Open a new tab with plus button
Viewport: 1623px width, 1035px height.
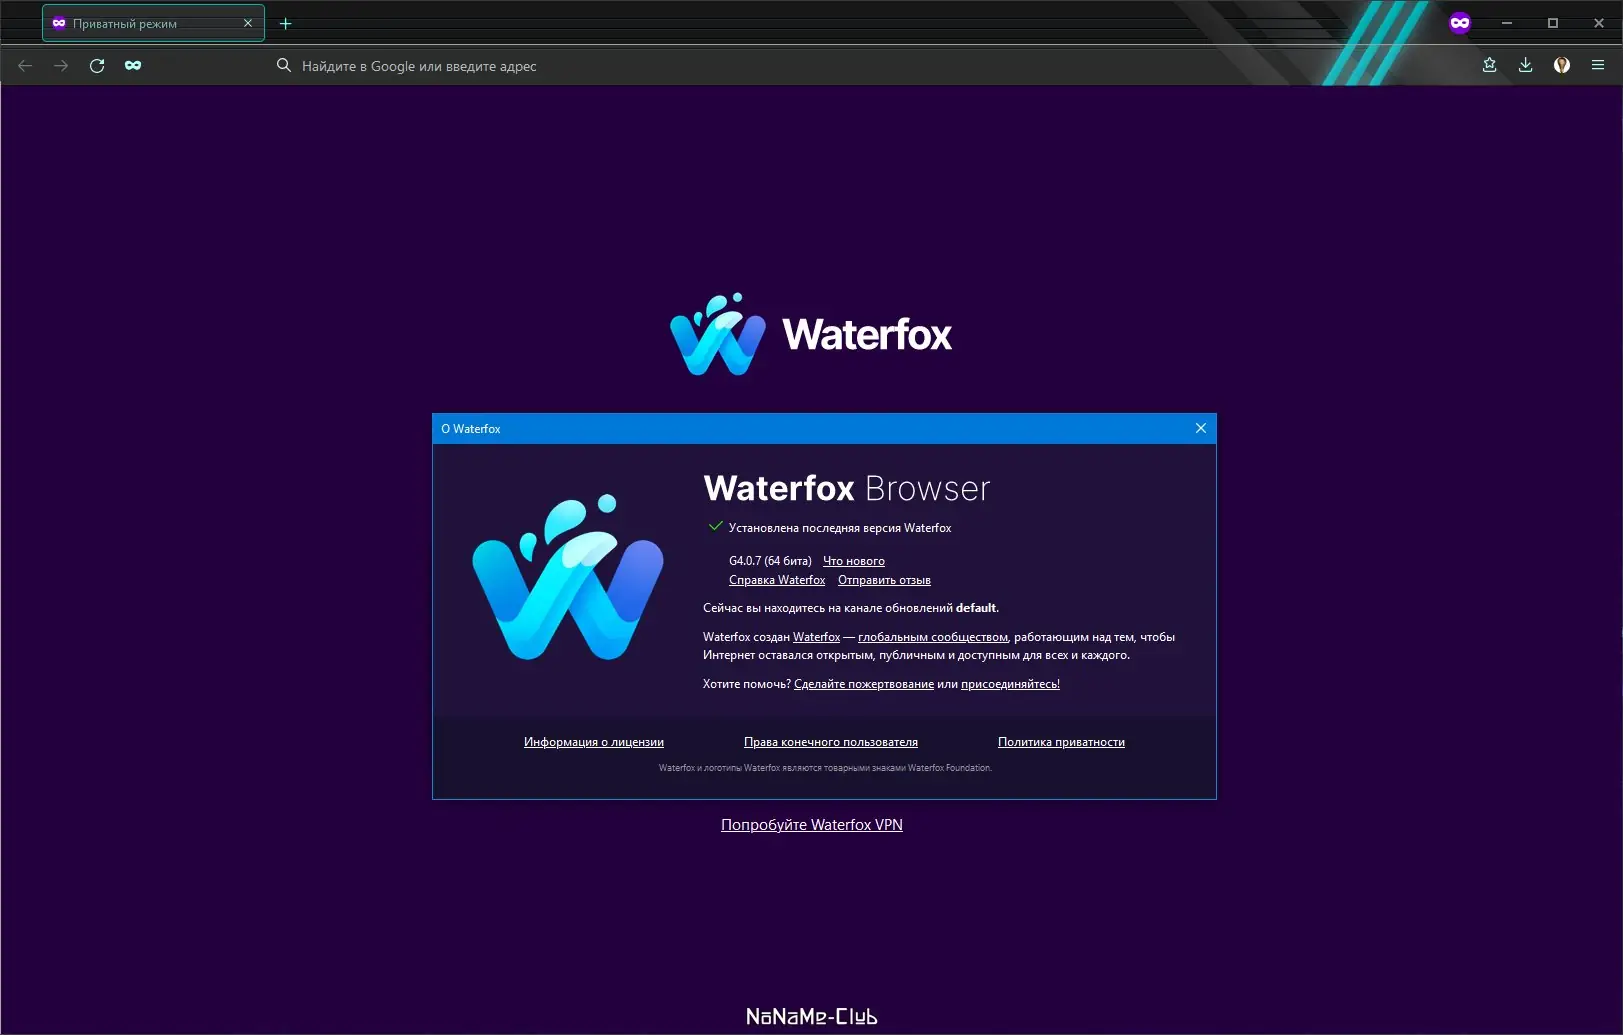285,23
